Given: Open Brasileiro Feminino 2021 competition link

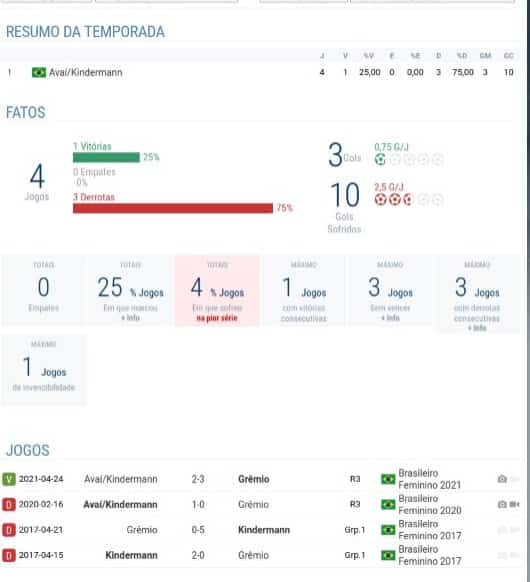Looking at the screenshot, I should click(429, 479).
